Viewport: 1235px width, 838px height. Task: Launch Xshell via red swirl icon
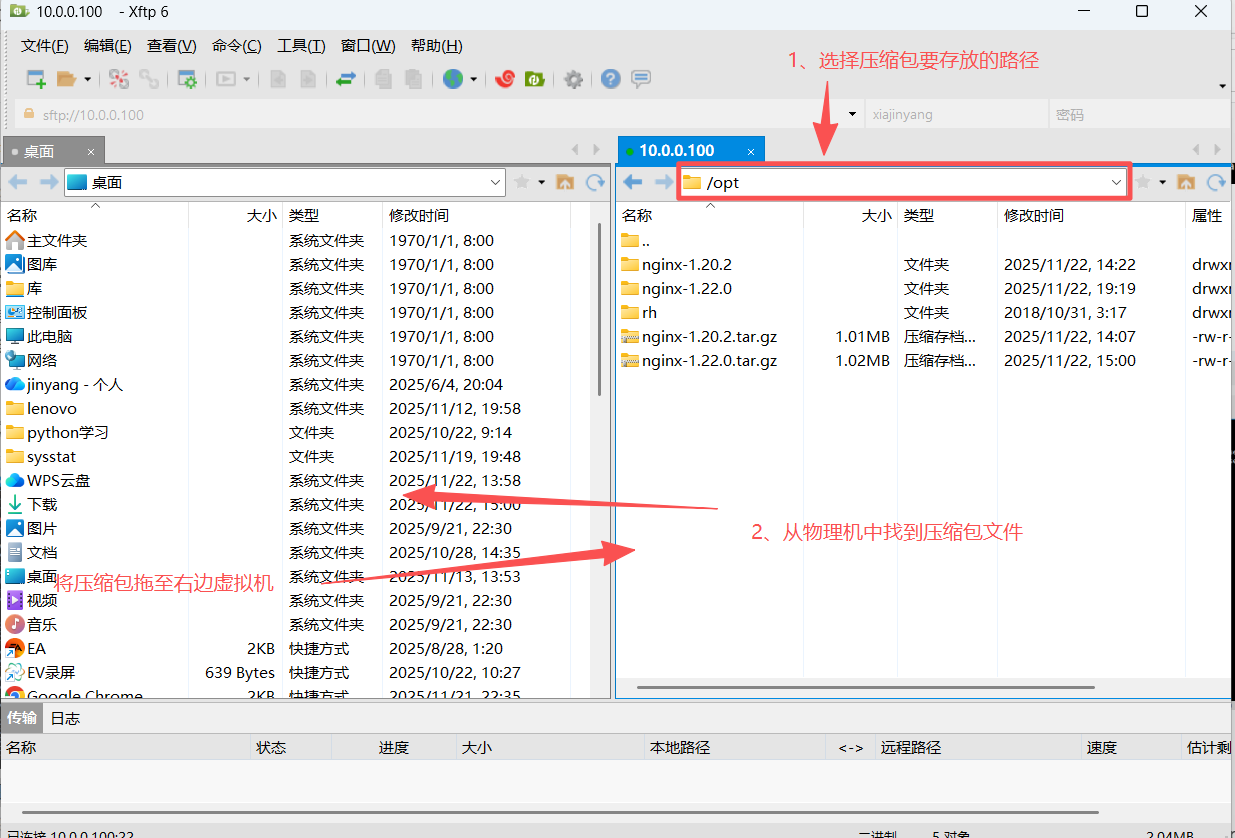click(505, 79)
